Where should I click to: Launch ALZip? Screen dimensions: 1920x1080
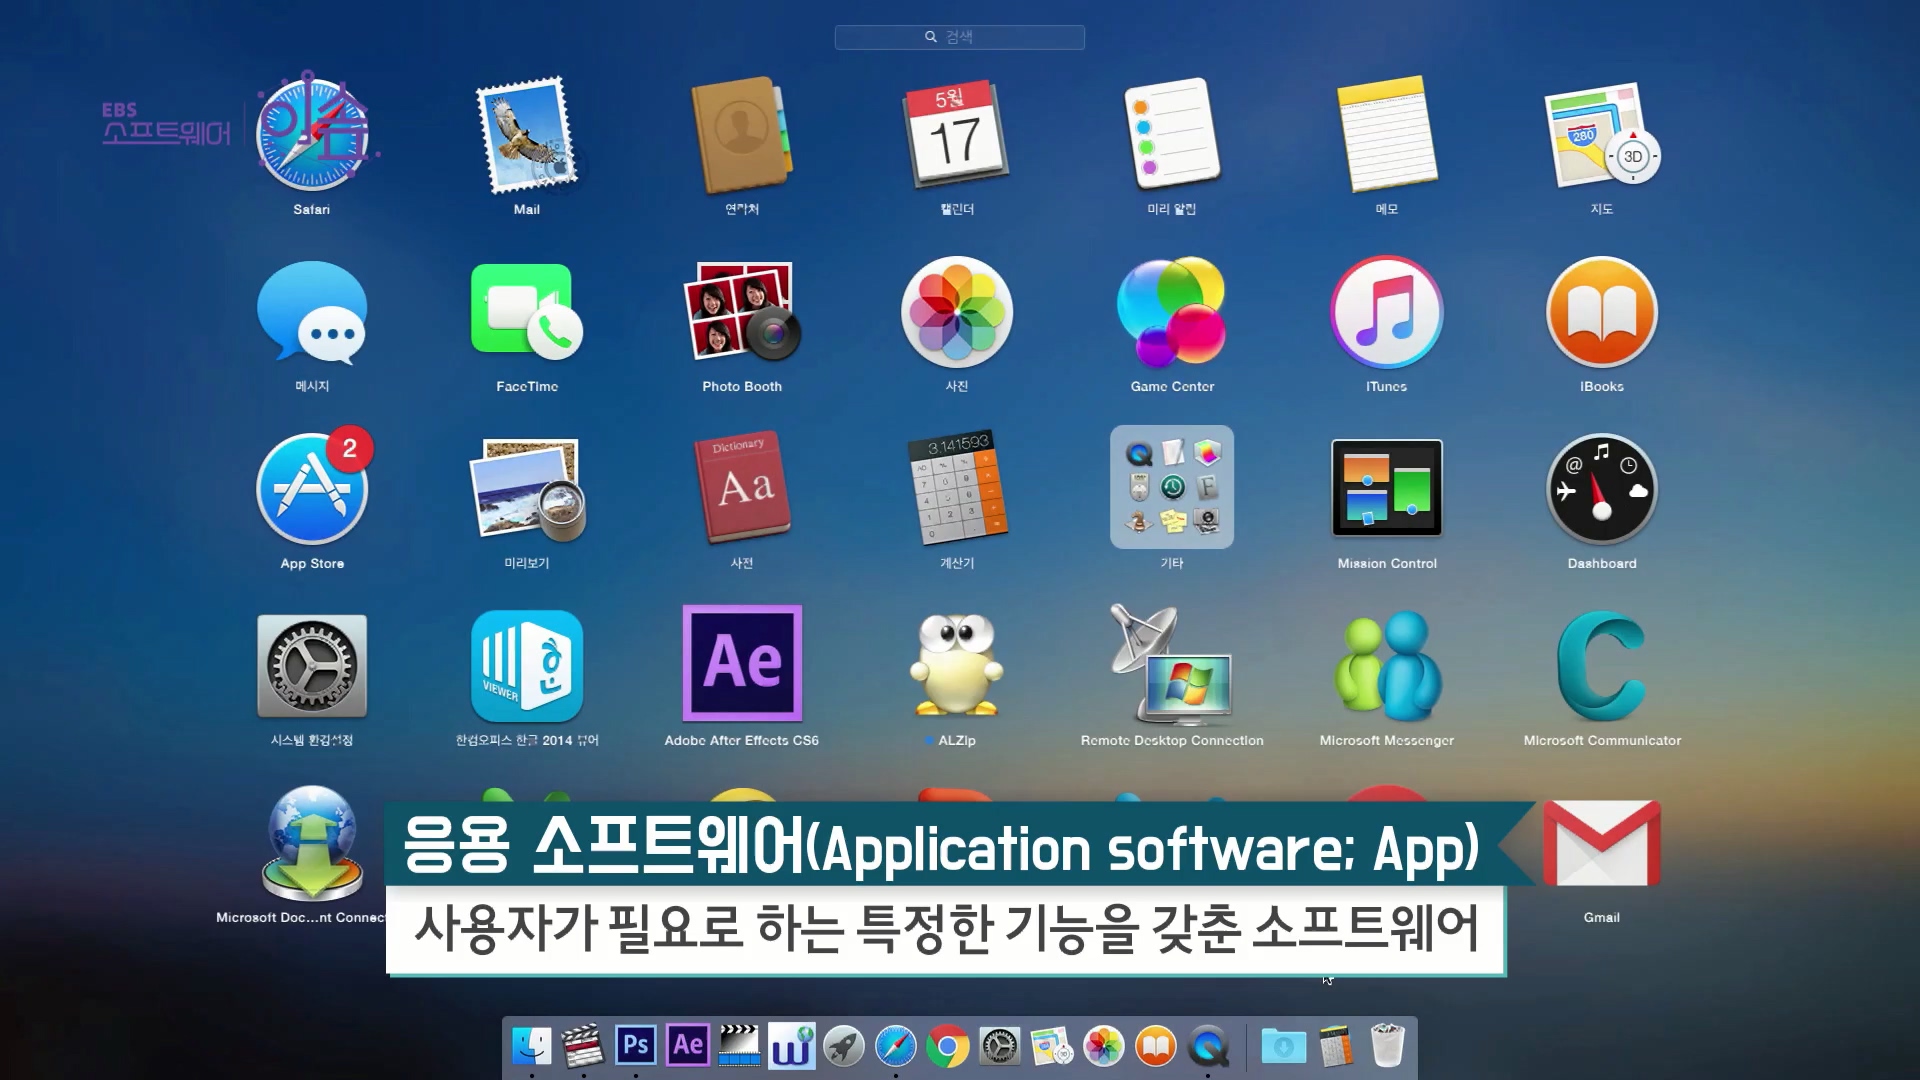click(x=957, y=664)
